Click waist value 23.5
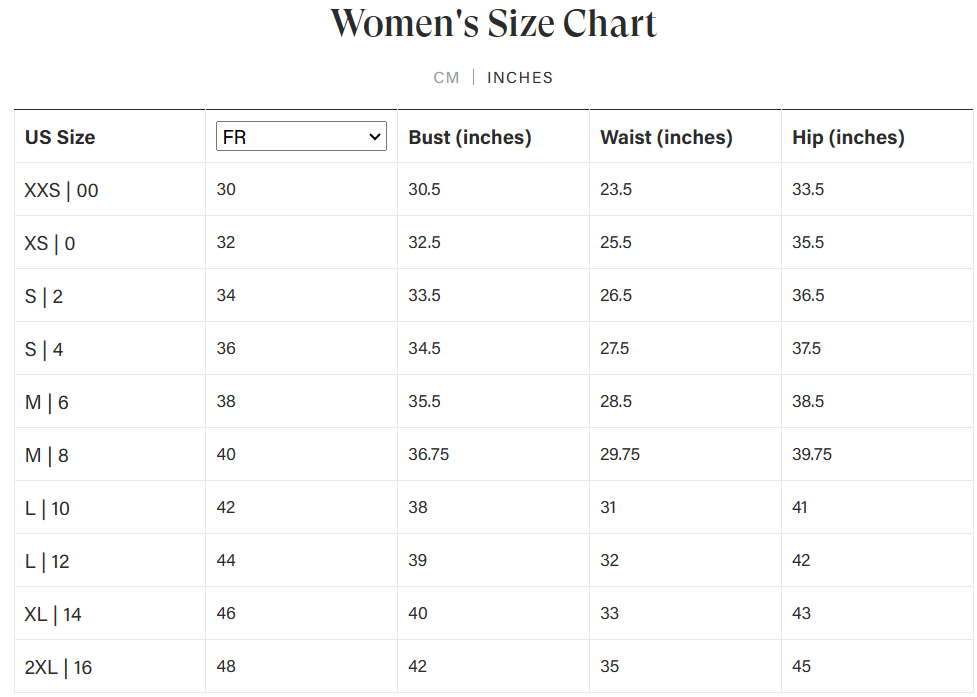Screen dimensions: 977x697 616,189
